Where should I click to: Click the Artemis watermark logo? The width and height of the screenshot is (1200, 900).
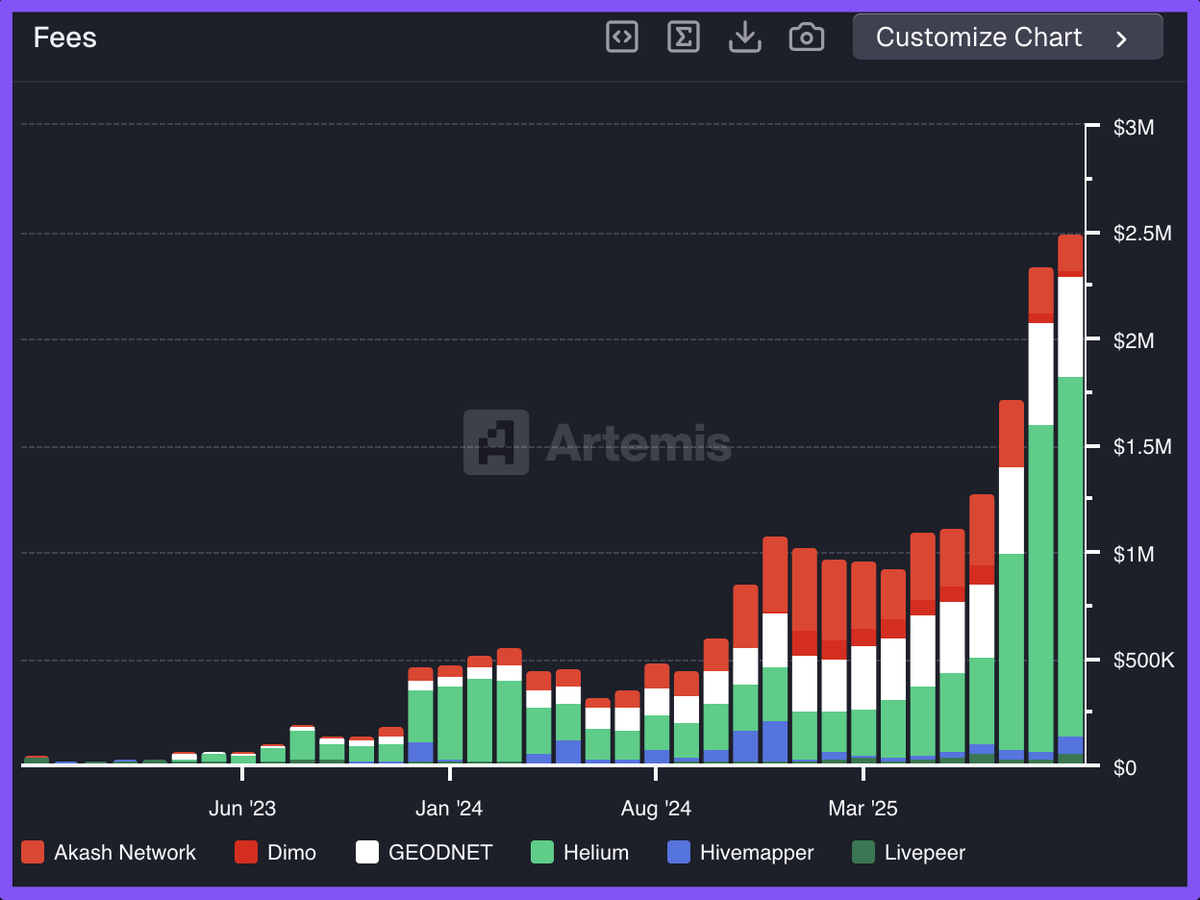click(597, 442)
